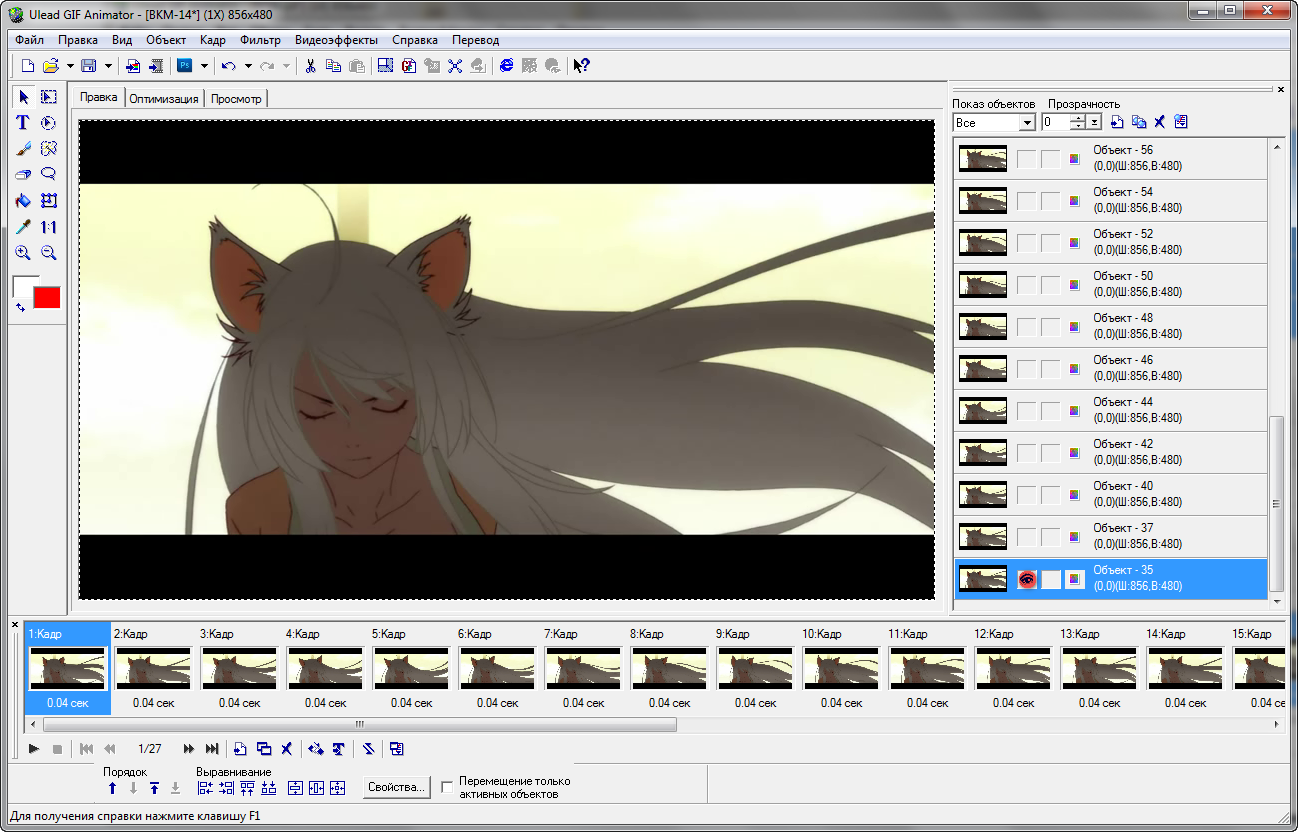Select the Объект - 46 row
This screenshot has width=1298, height=832.
tap(1110, 368)
